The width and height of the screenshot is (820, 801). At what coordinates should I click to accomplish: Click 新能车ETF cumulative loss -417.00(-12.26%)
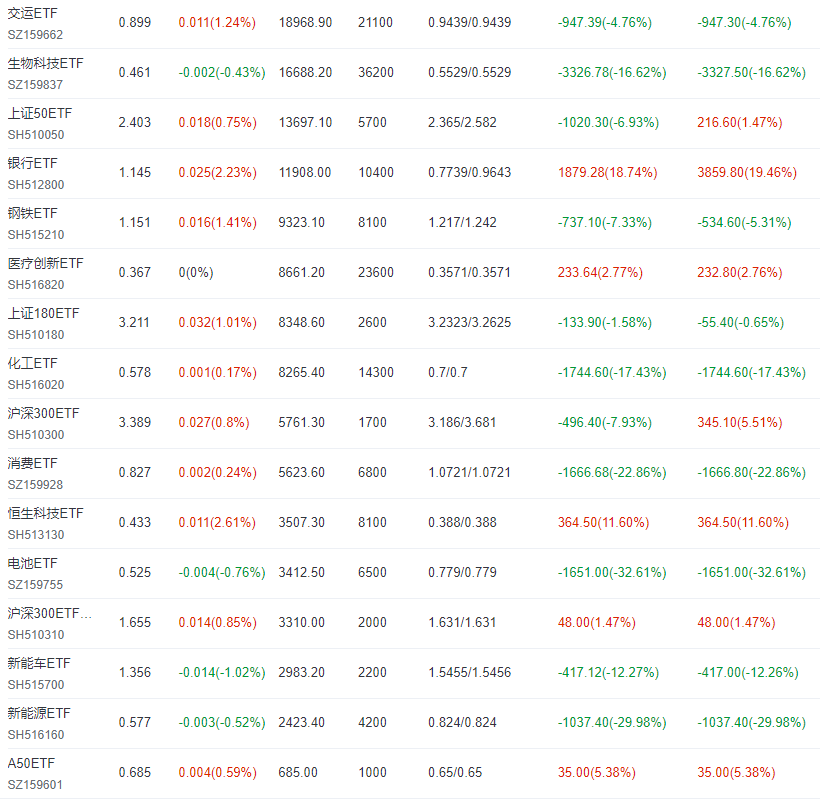tap(748, 672)
